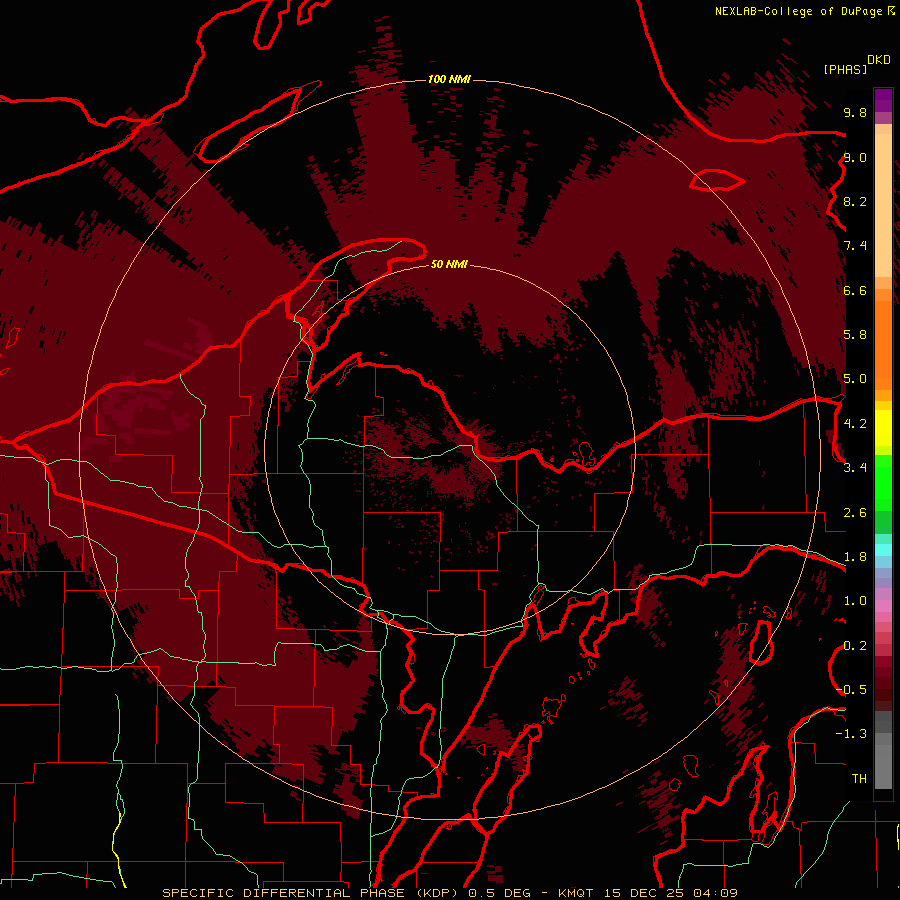Select the -0.5 legend tick label

(x=851, y=690)
